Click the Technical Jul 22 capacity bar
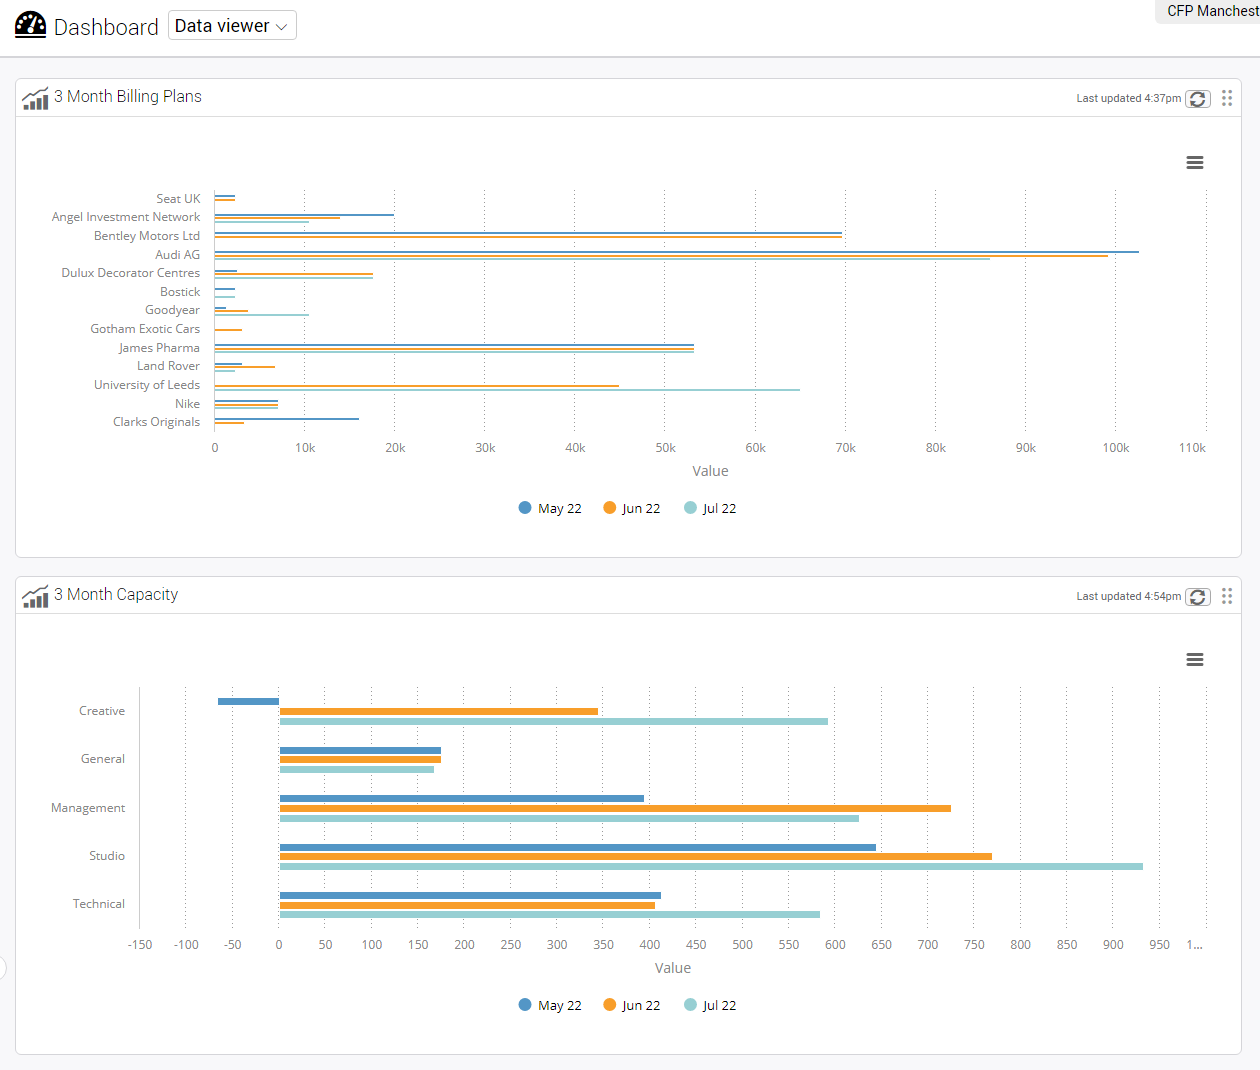Viewport: 1260px width, 1070px height. pyautogui.click(x=550, y=915)
